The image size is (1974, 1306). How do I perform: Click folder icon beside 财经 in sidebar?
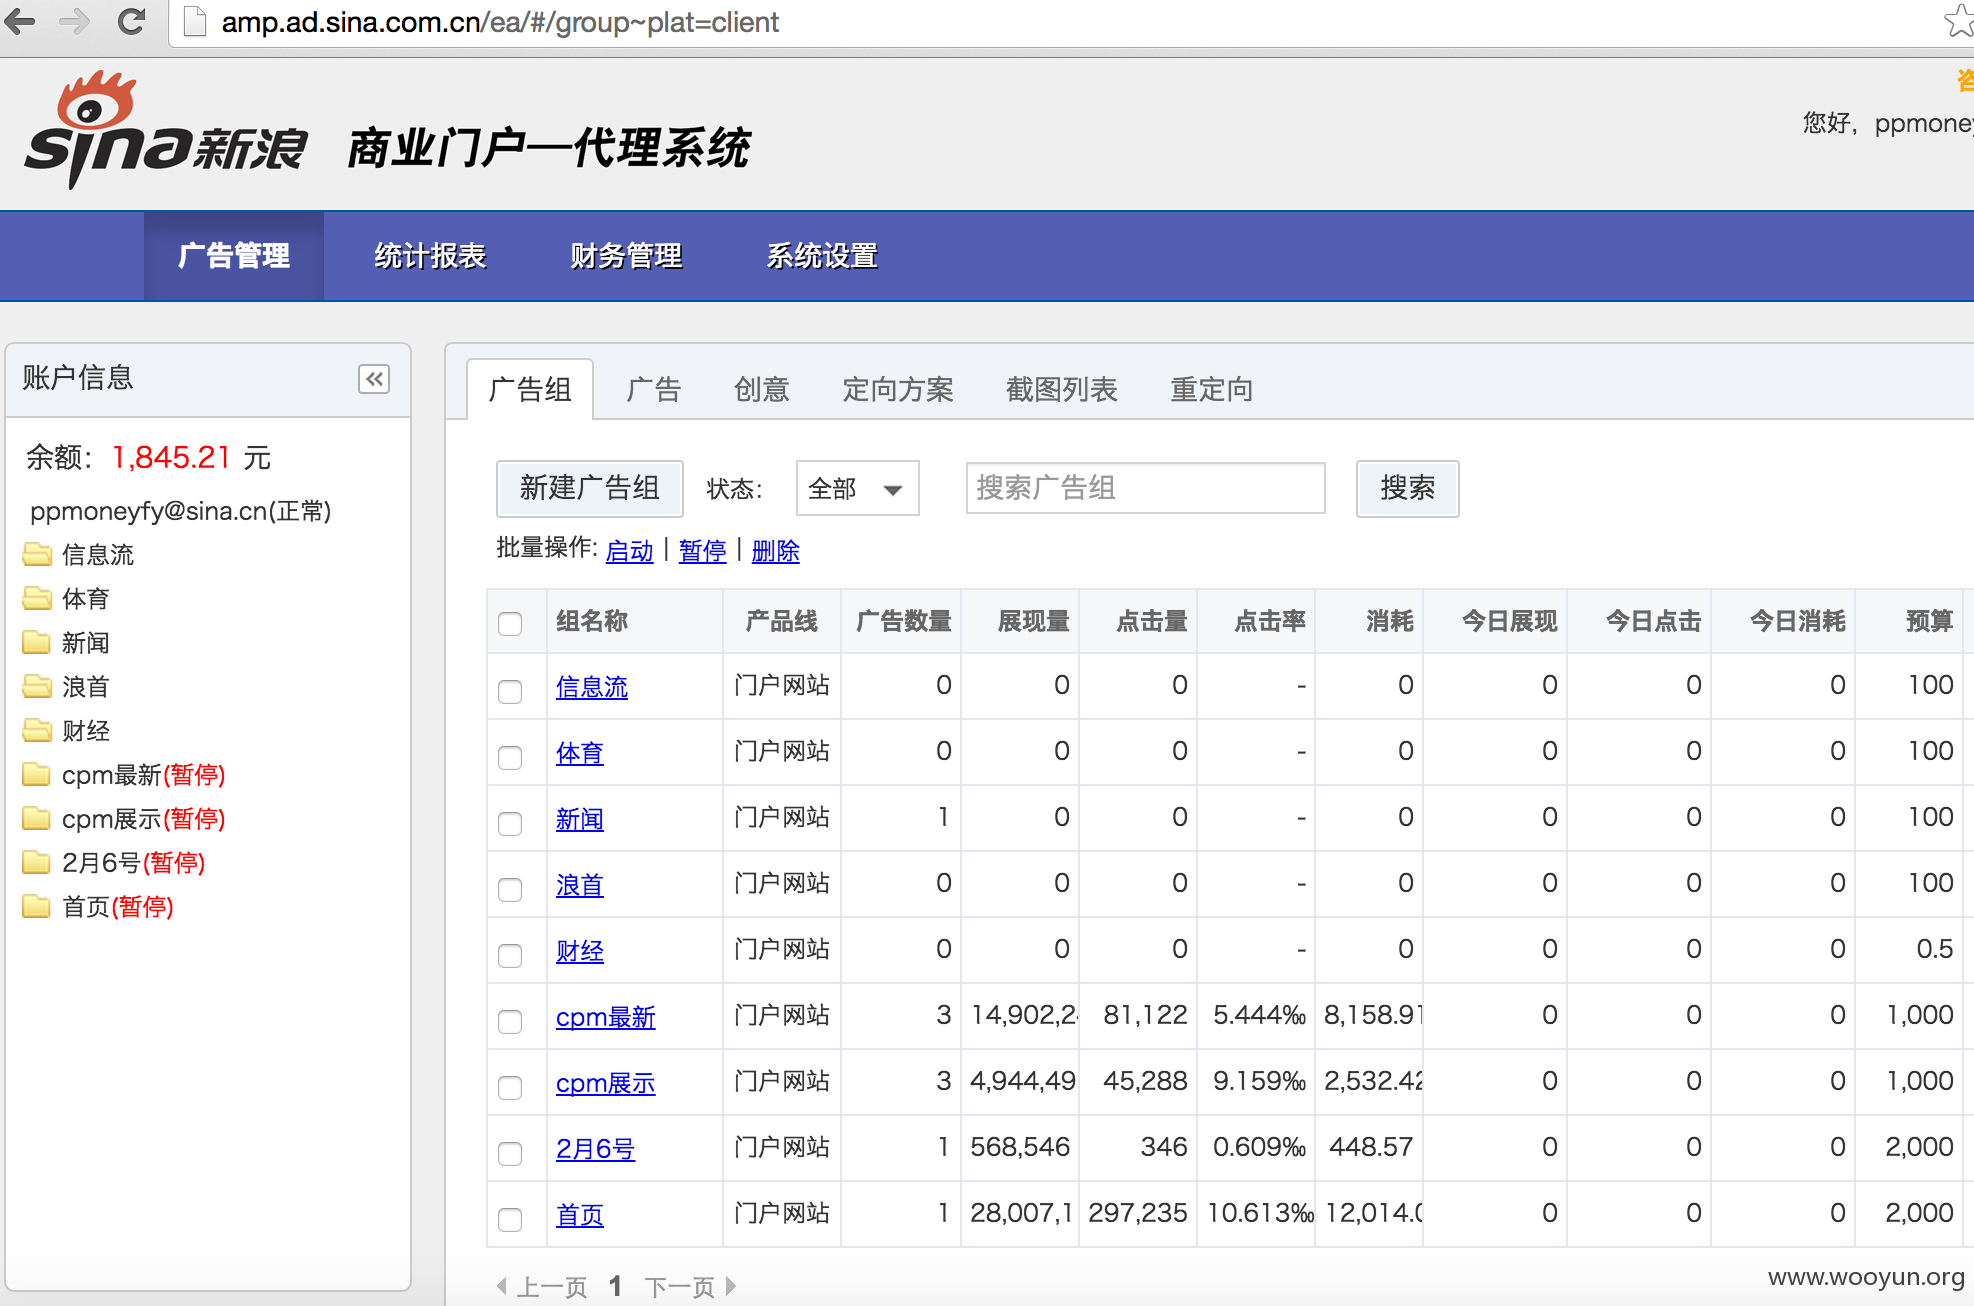coord(37,730)
